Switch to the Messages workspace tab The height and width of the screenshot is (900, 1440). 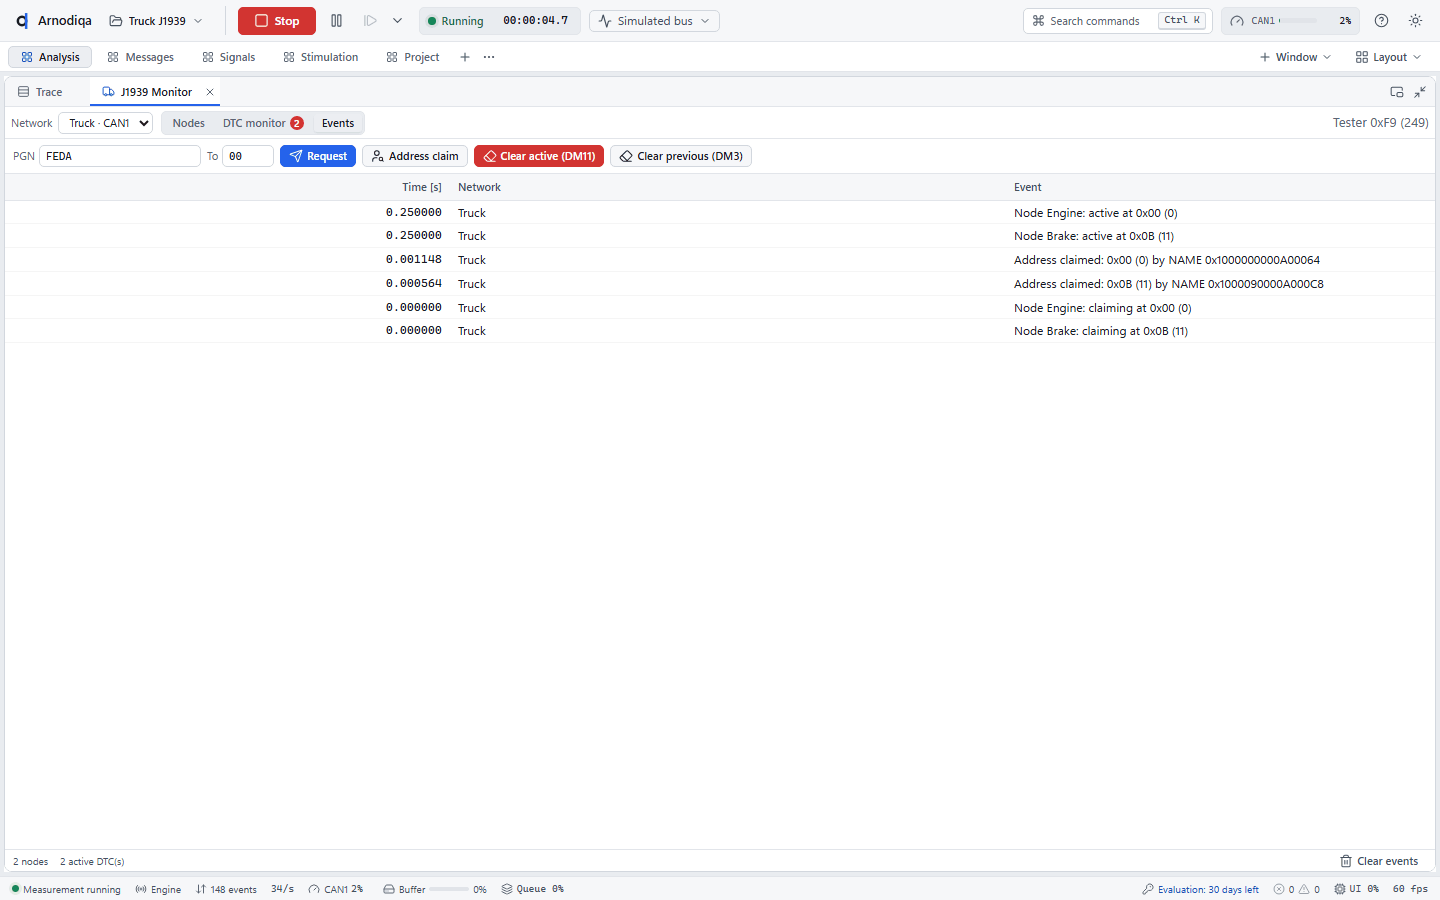click(140, 57)
